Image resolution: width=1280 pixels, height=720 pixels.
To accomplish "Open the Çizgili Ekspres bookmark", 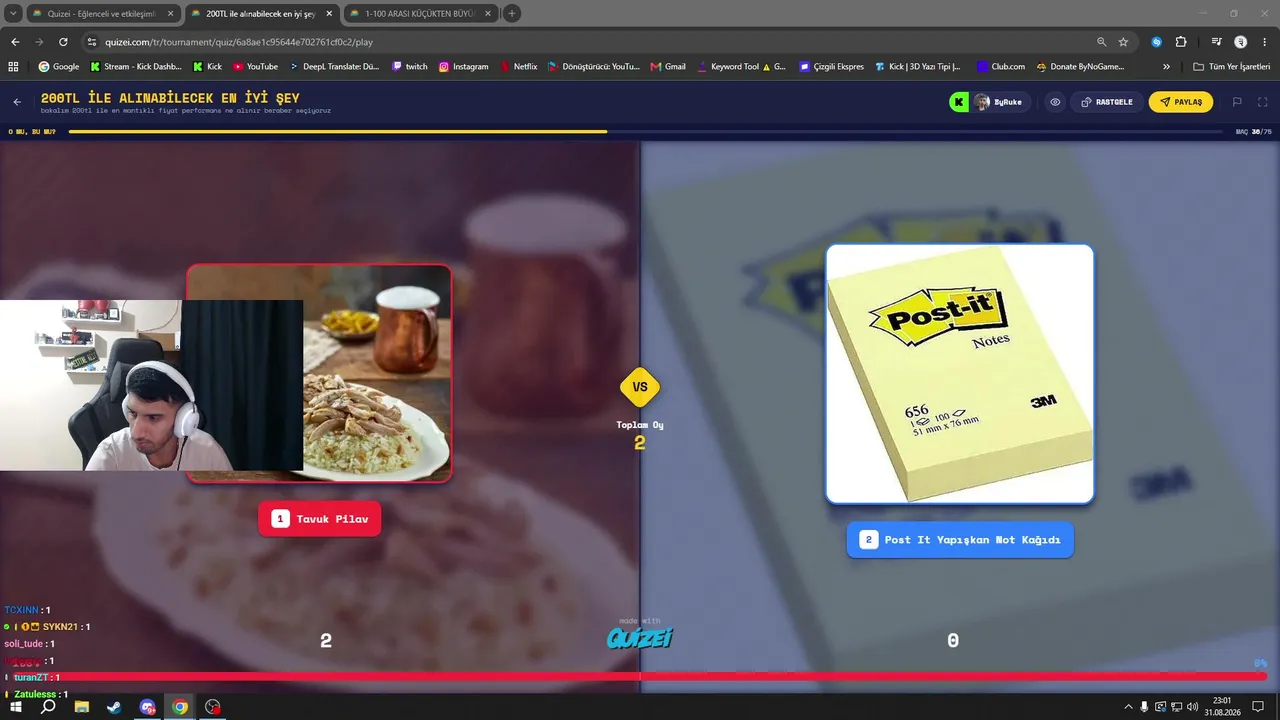I will coord(831,67).
